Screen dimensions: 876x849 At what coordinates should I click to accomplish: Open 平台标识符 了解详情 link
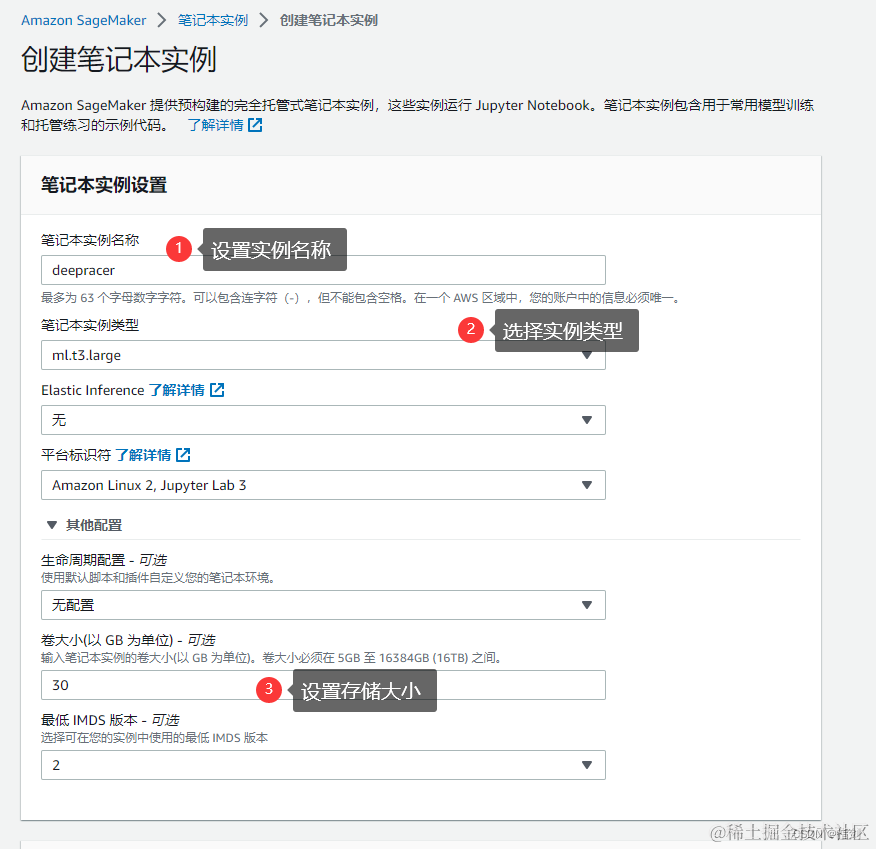[143, 455]
